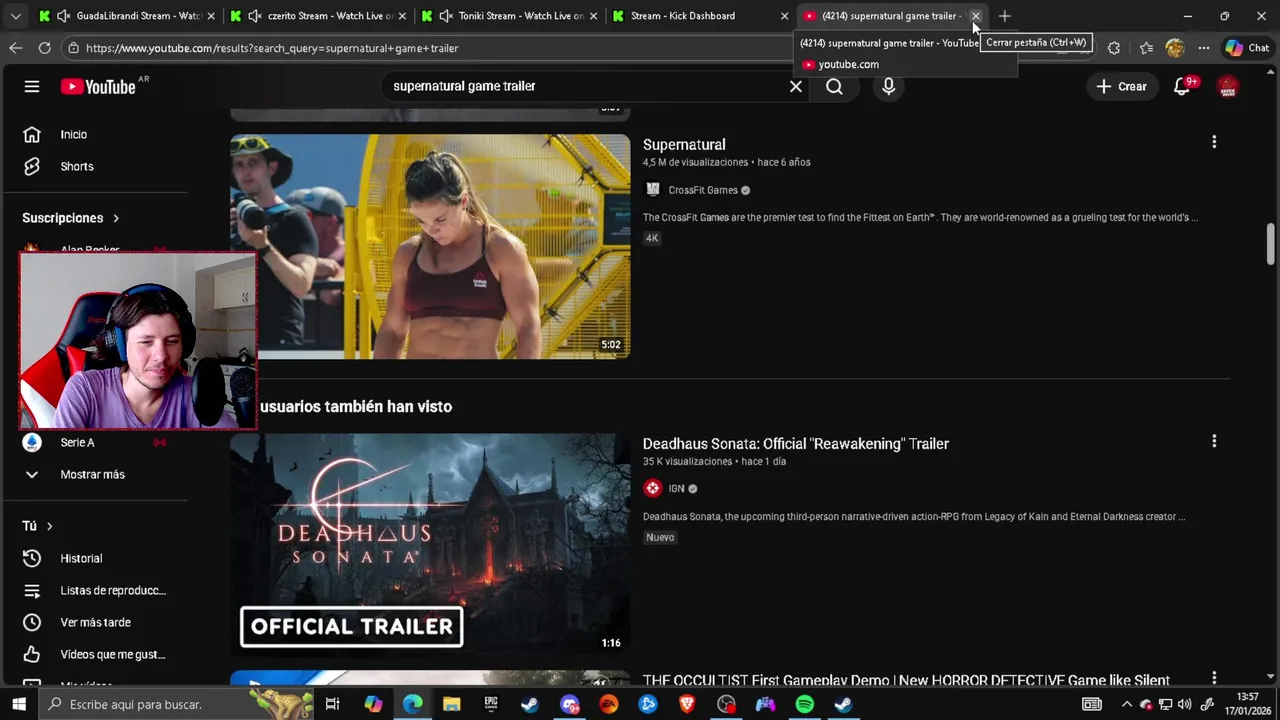The width and height of the screenshot is (1280, 720).
Task: Open Brave browser from taskbar
Action: 687,704
